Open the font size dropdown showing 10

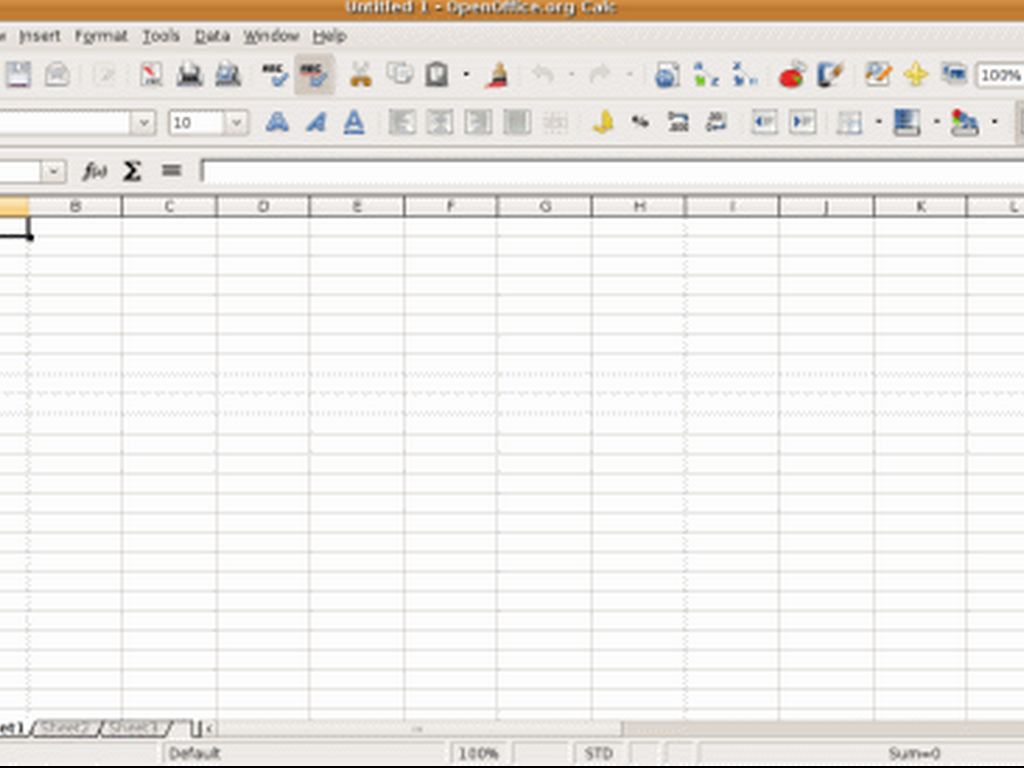(x=237, y=123)
